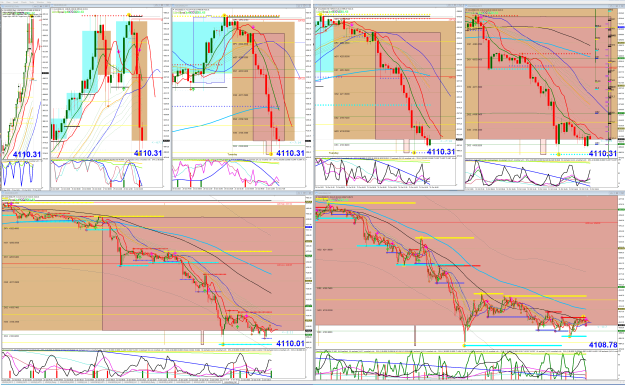Select the cyan line above 4108.78 label
This screenshot has width=625, height=385.
point(574,336)
